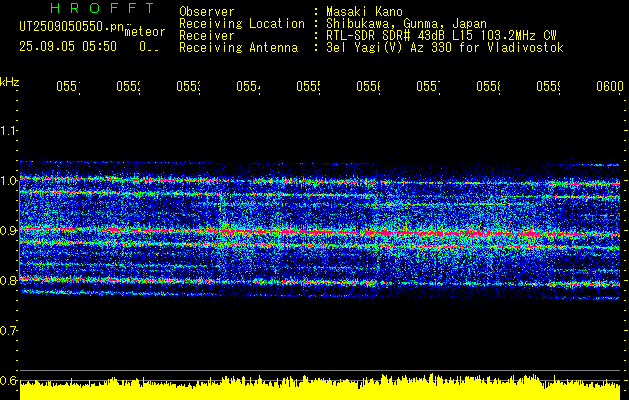Click the 0552 time marker
629x400 pixels.
point(128,86)
